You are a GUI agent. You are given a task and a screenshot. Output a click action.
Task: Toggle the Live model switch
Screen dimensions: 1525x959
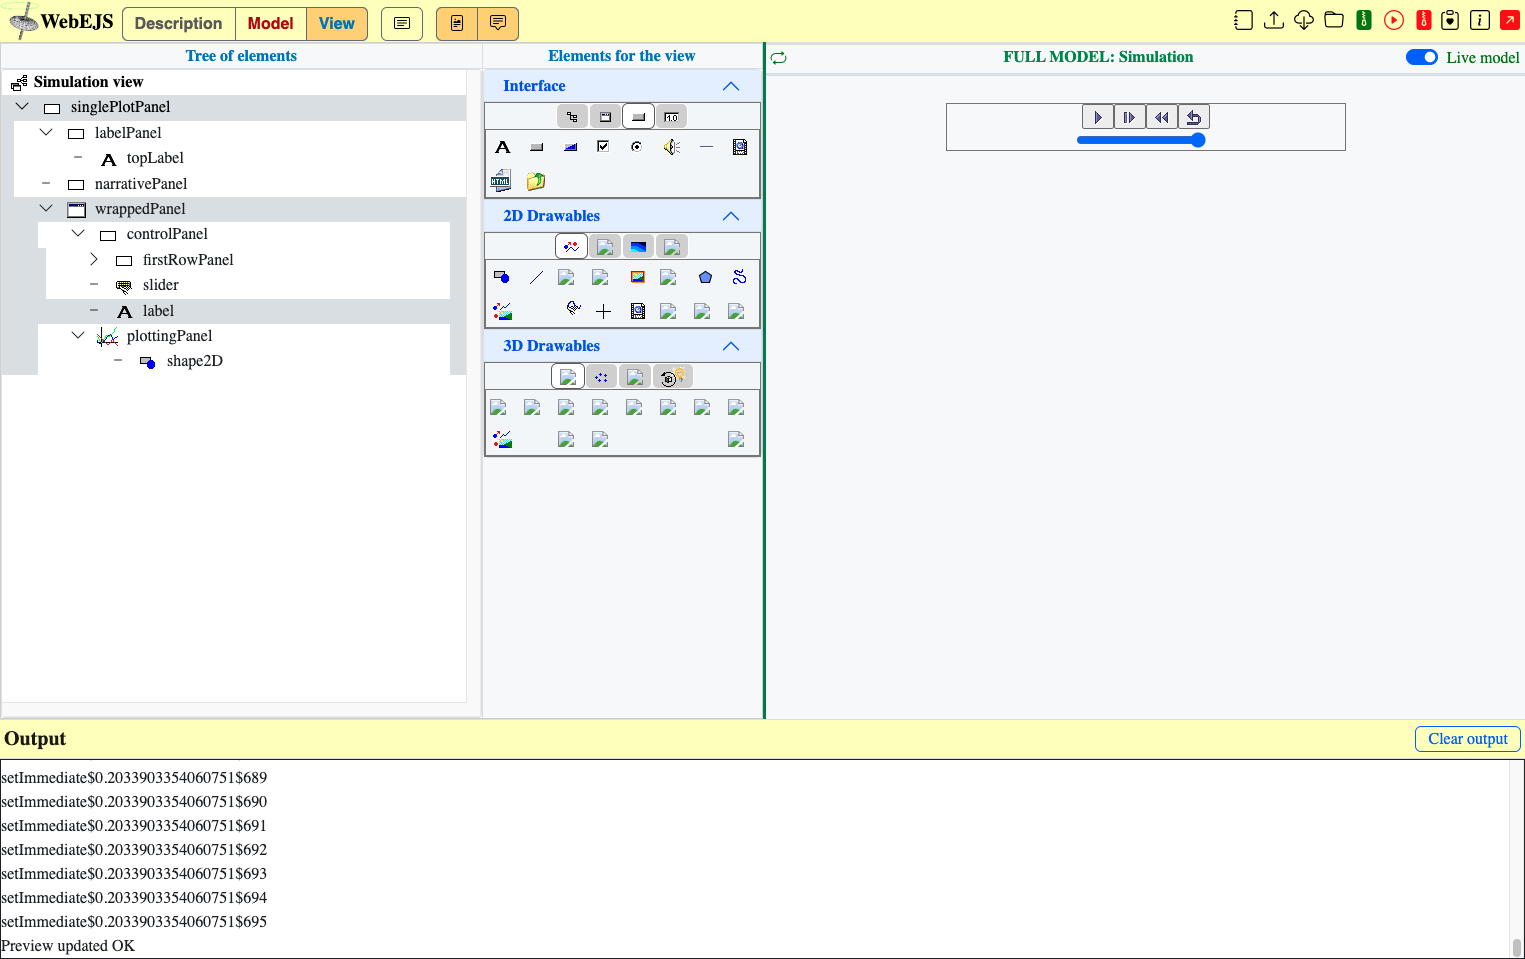click(1422, 57)
